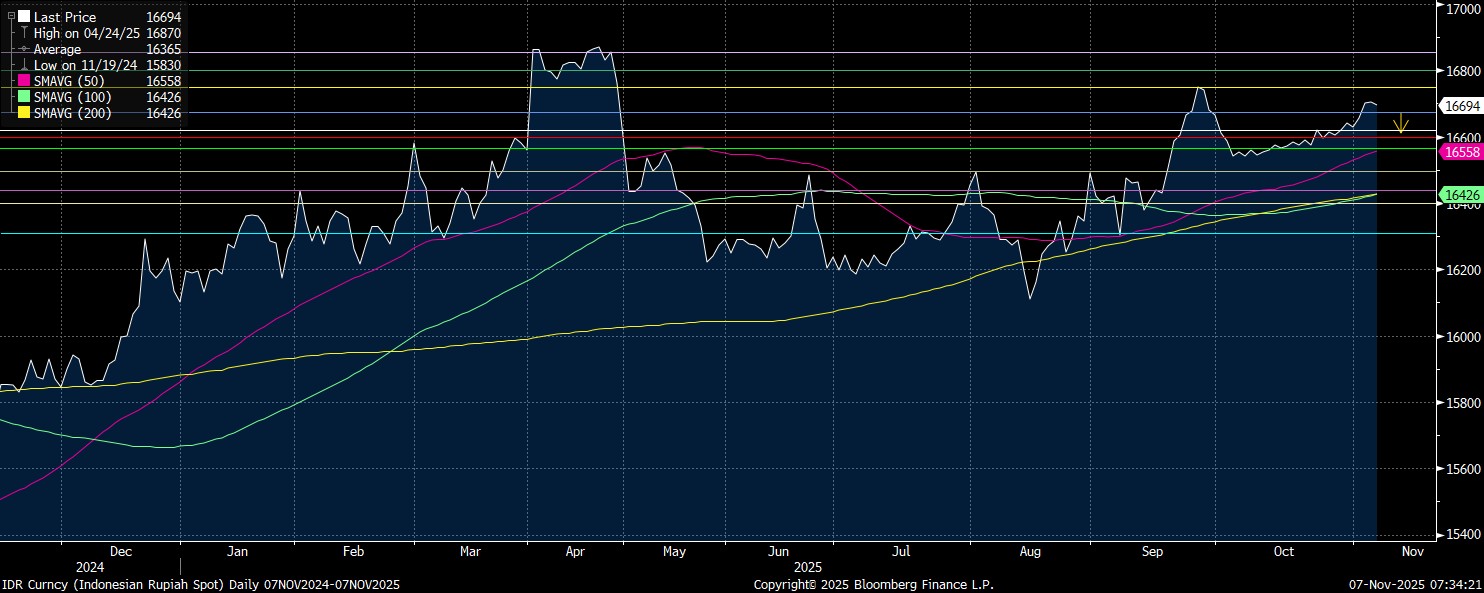Click the white Last Price color swatch
Viewport: 1484px width, 593px height.
[x=24, y=17]
